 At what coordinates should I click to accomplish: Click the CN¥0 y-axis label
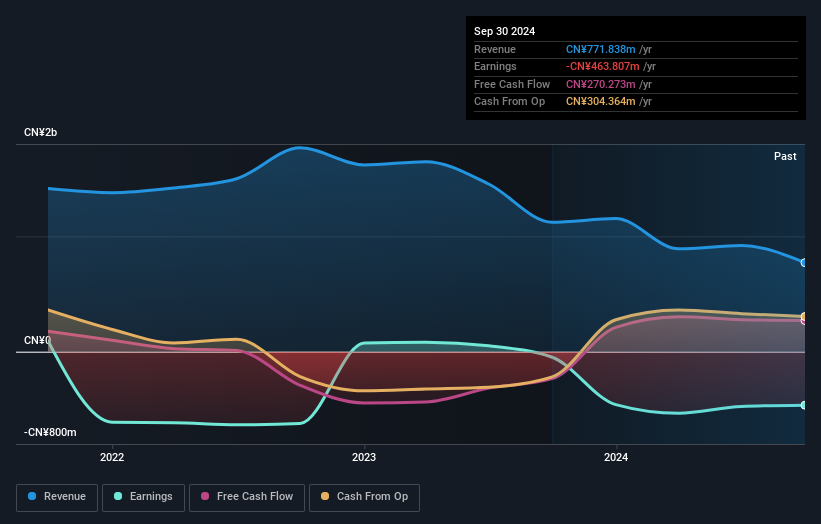pos(37,340)
